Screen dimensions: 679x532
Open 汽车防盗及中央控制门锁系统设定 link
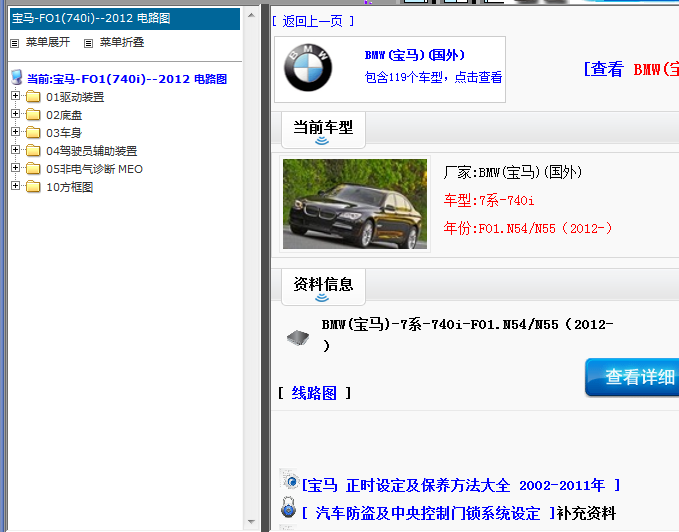(428, 514)
